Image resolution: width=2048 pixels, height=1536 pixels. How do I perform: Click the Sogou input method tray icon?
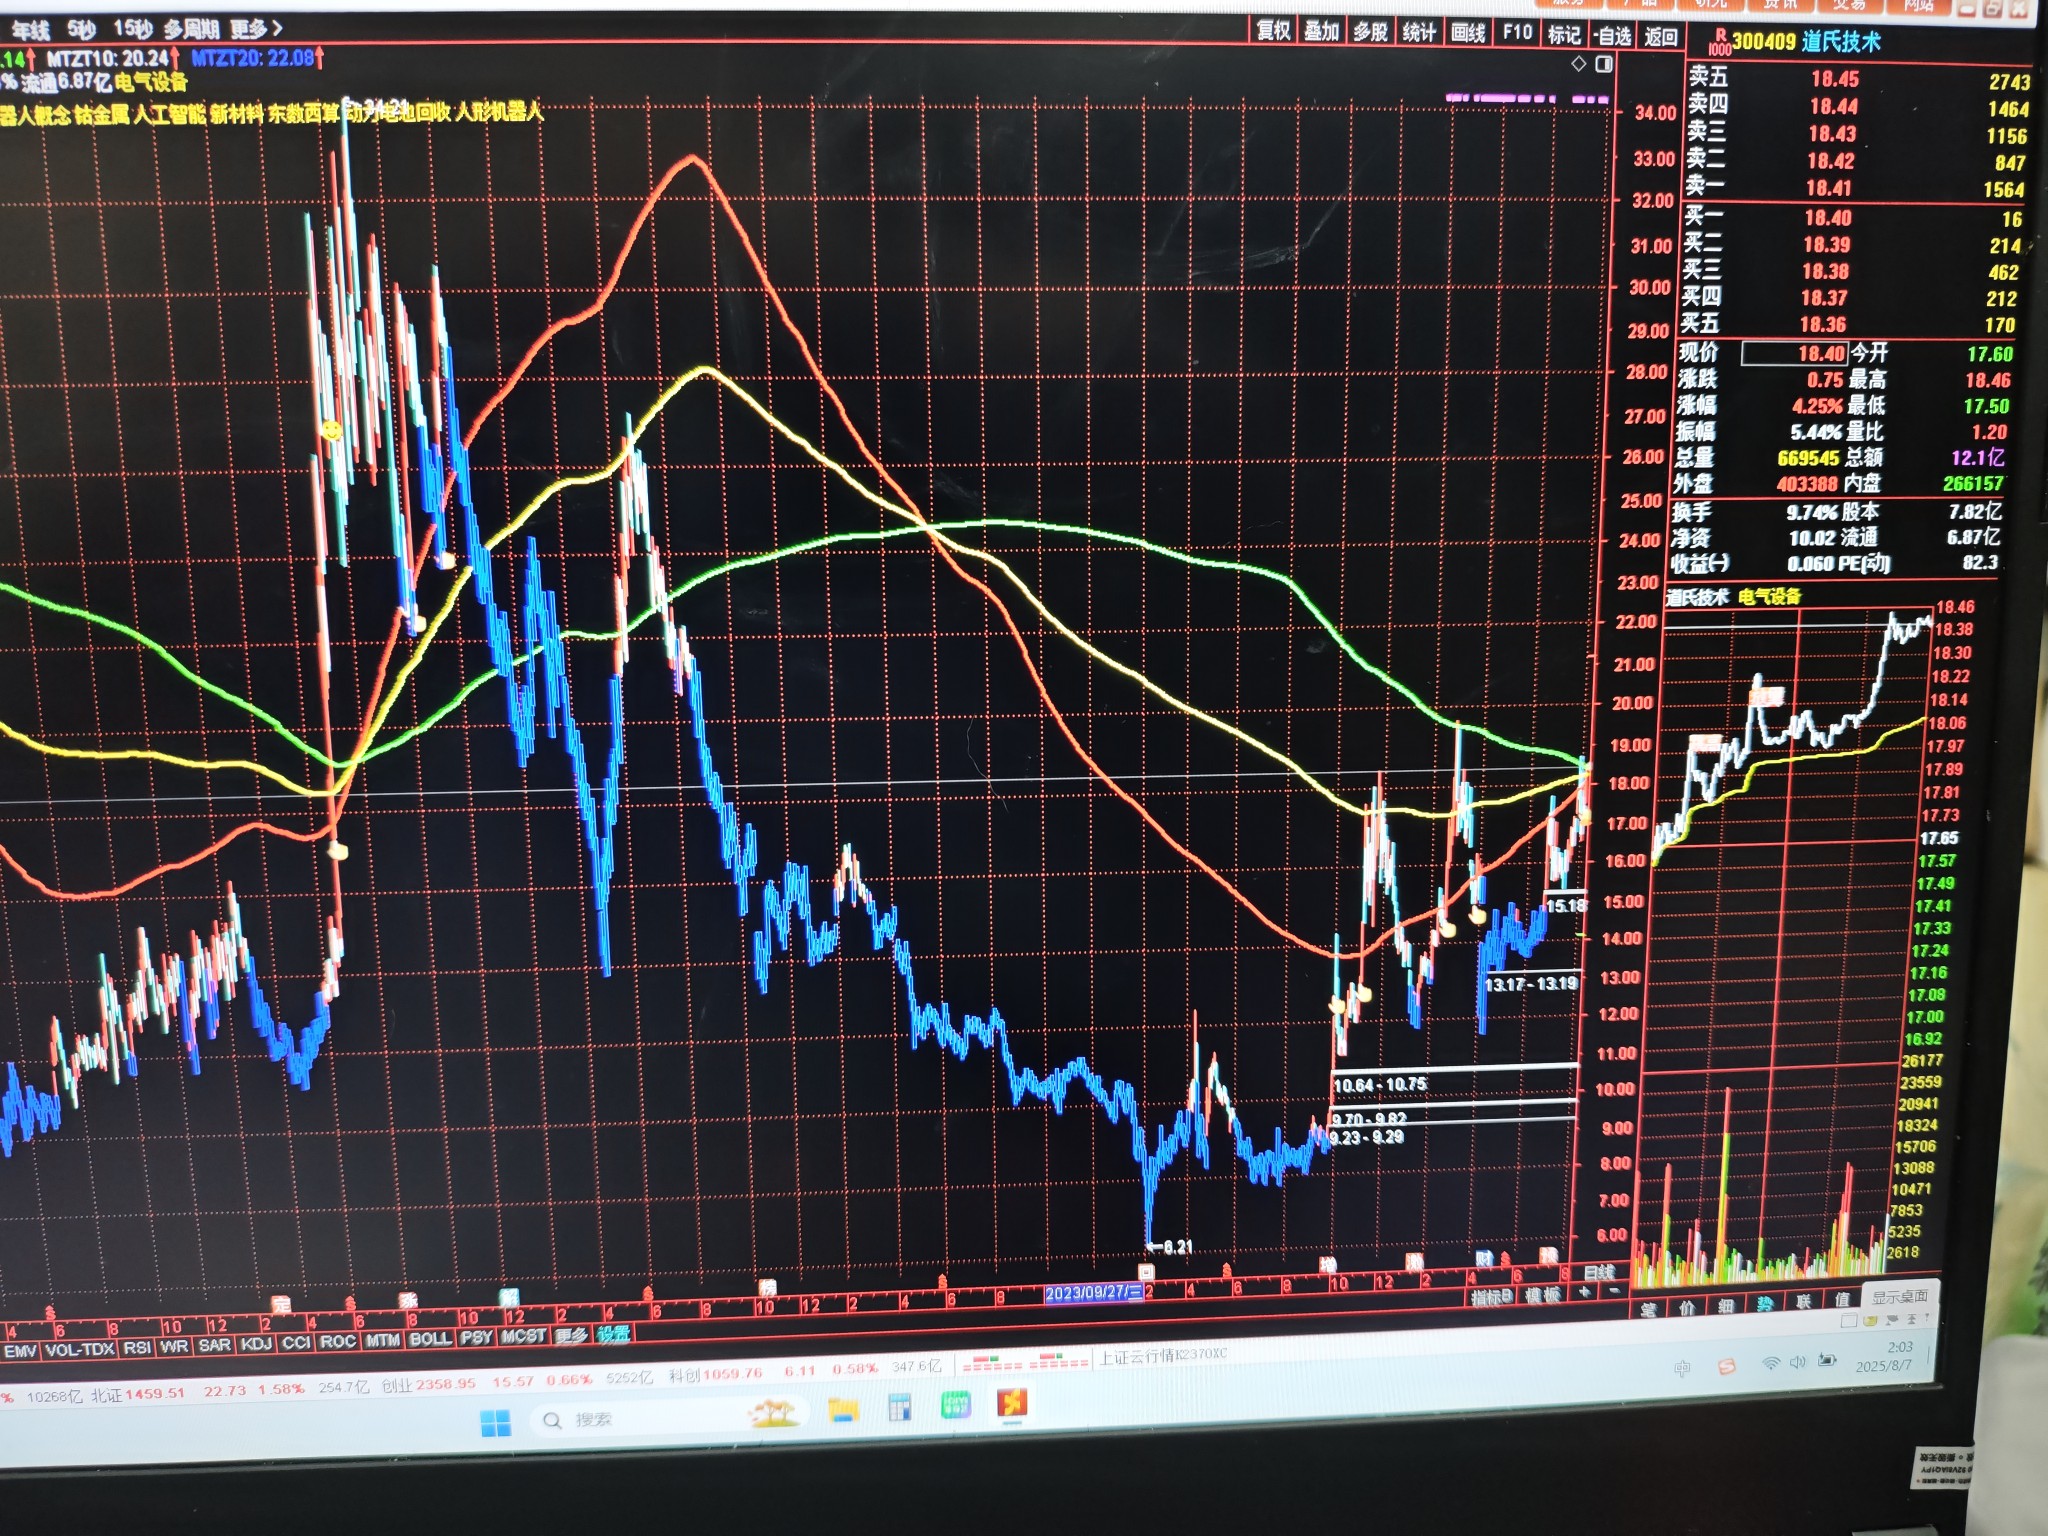1727,1366
